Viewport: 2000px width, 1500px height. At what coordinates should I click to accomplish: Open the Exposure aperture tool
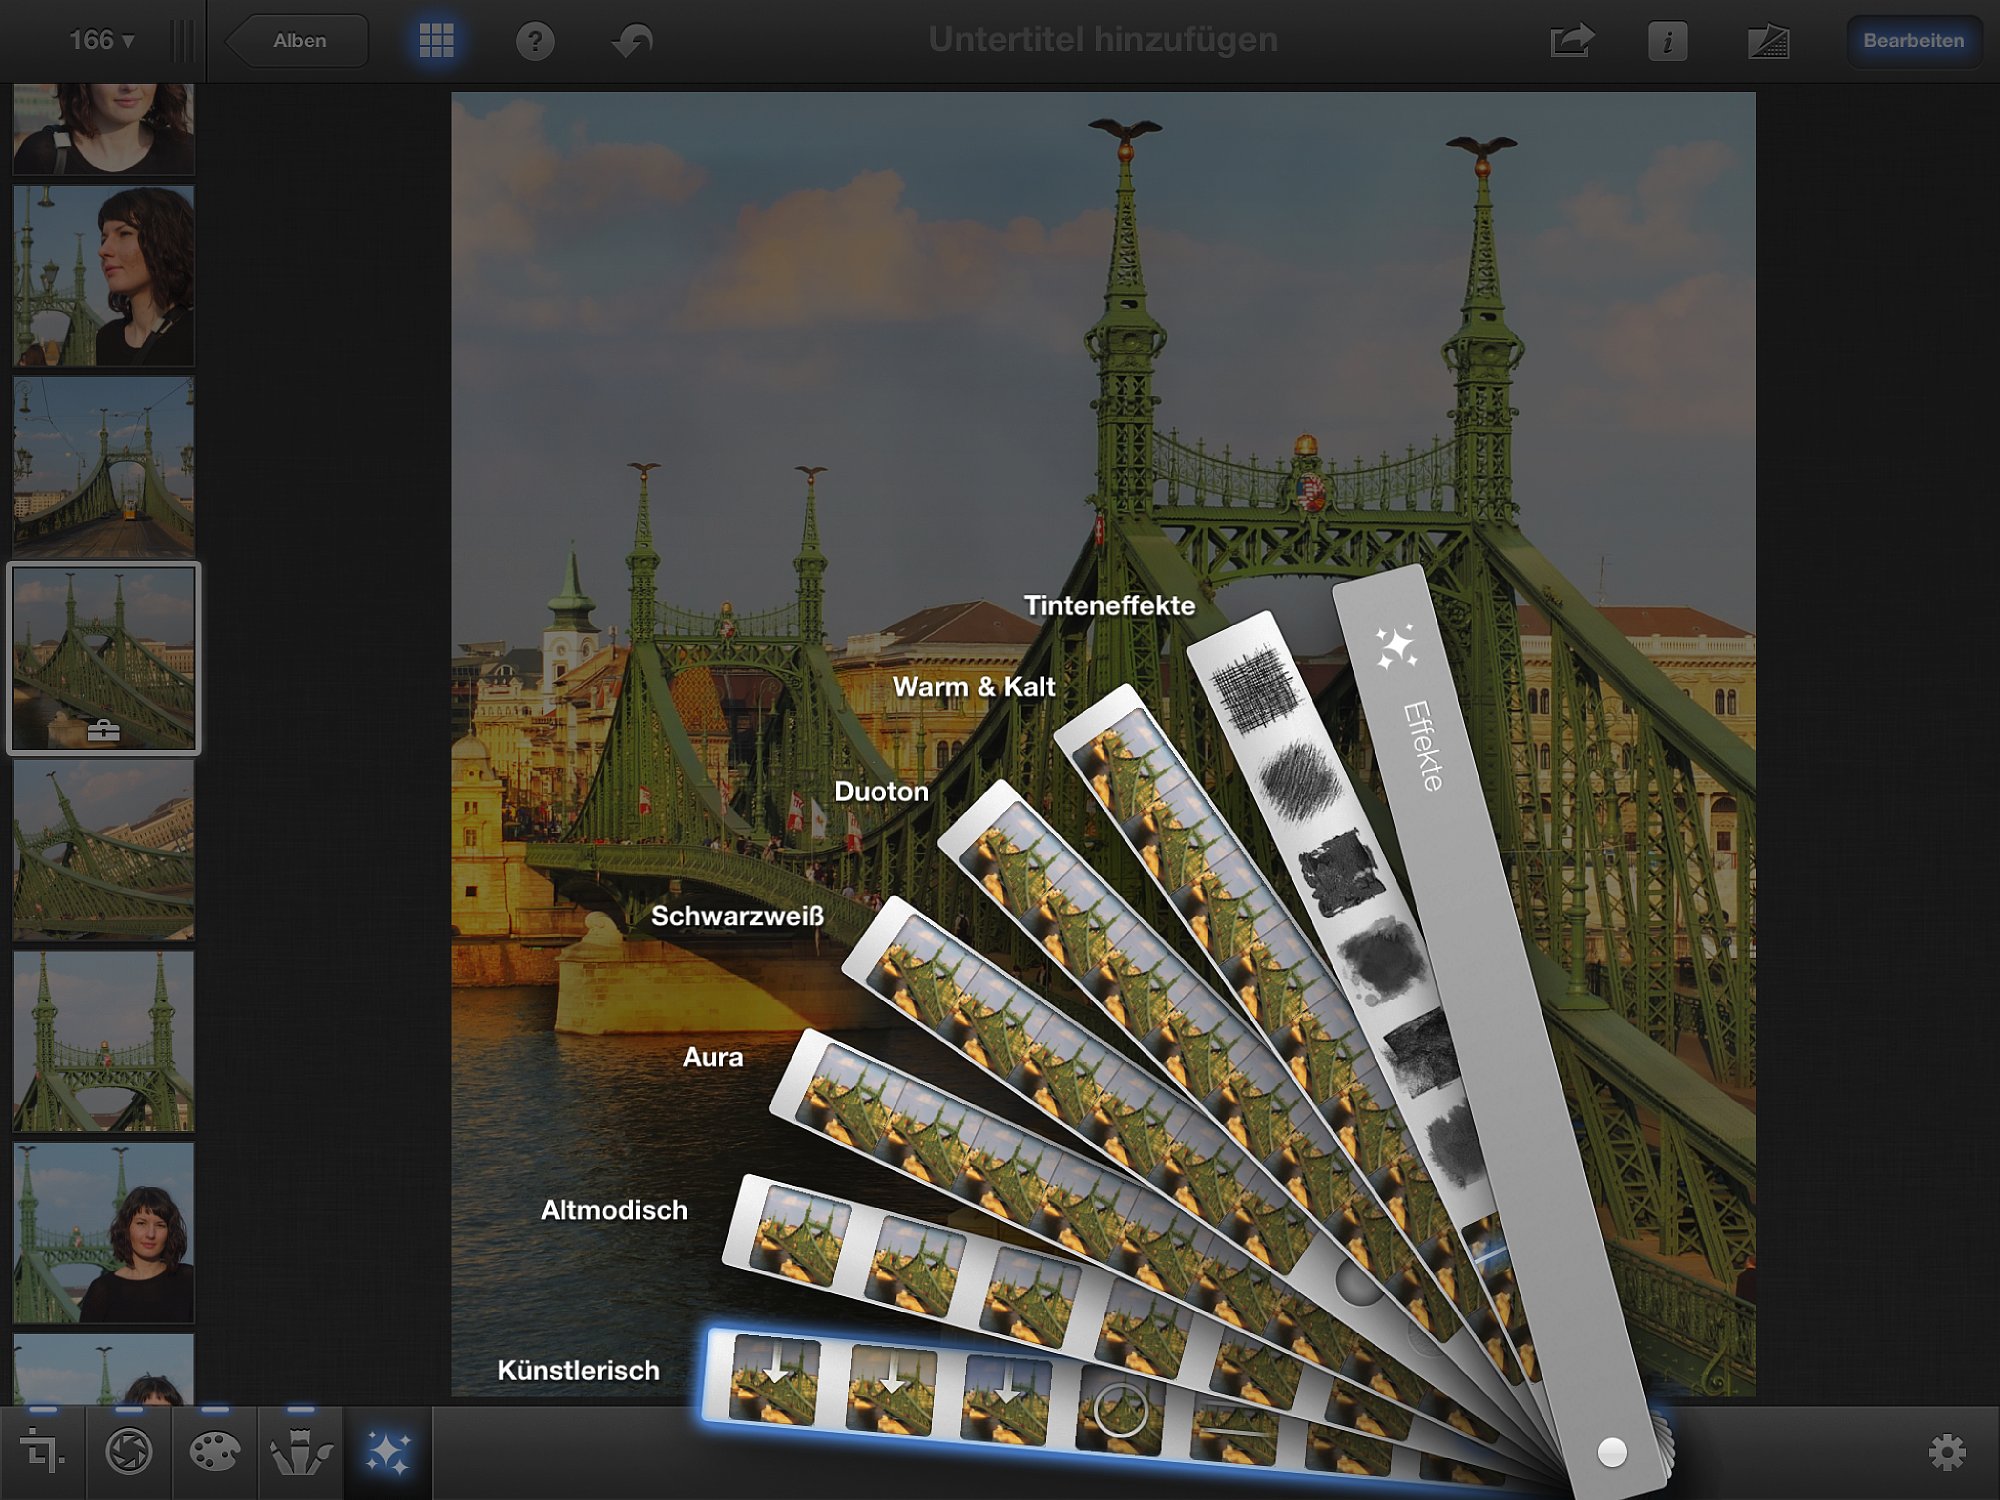129,1452
